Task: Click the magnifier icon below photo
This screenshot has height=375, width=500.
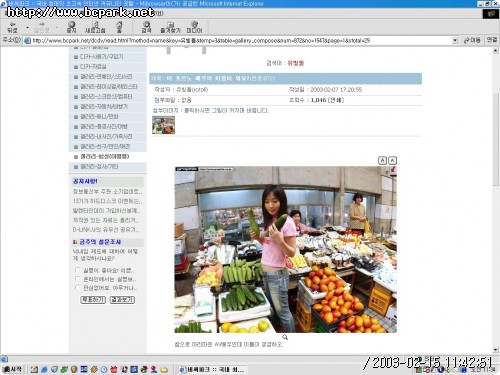Action: [x=285, y=337]
